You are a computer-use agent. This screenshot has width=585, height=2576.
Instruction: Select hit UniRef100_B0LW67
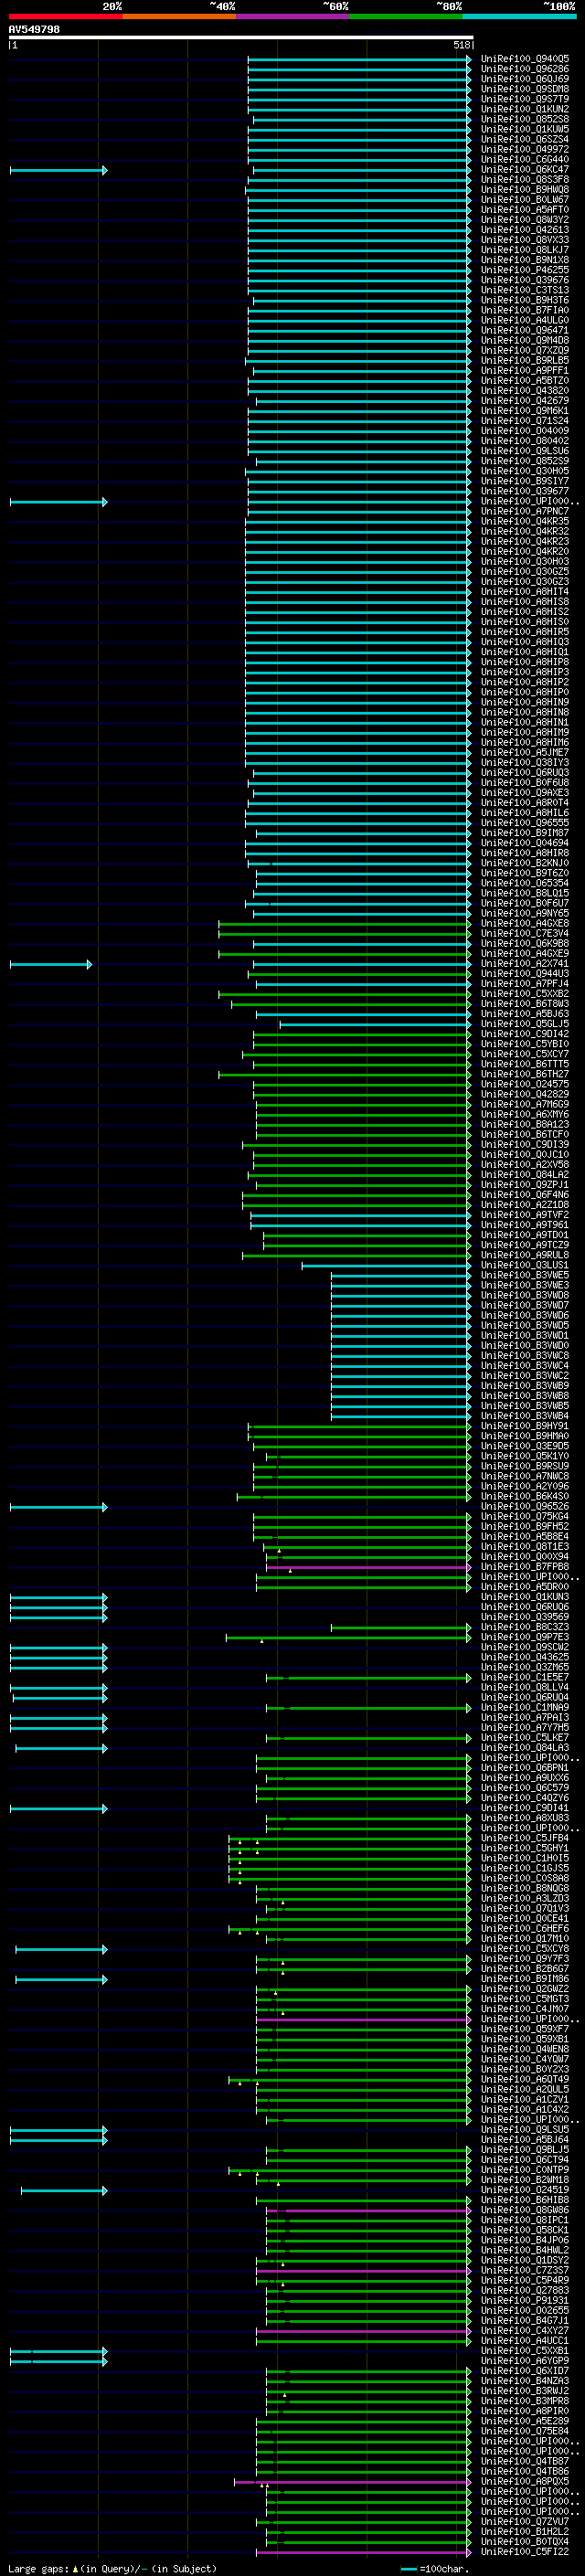(525, 200)
